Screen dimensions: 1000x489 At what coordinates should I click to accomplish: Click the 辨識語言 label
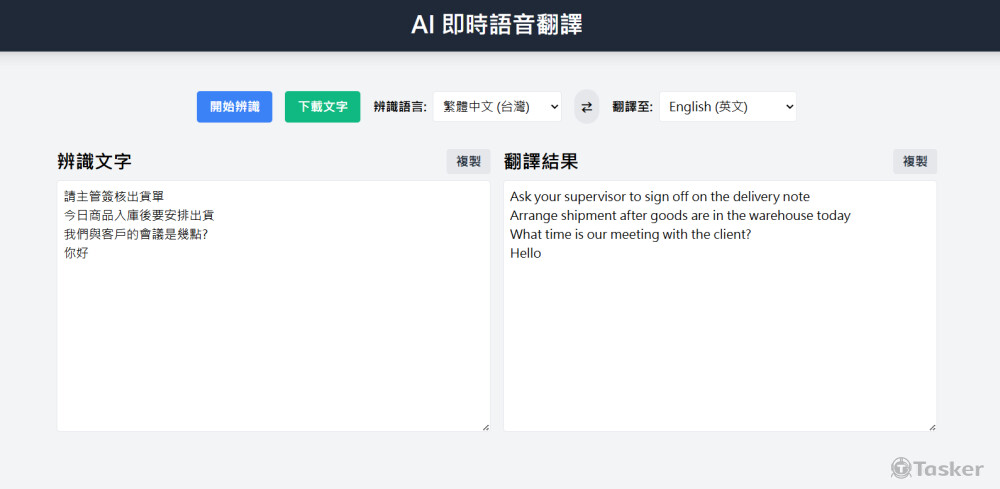click(400, 107)
